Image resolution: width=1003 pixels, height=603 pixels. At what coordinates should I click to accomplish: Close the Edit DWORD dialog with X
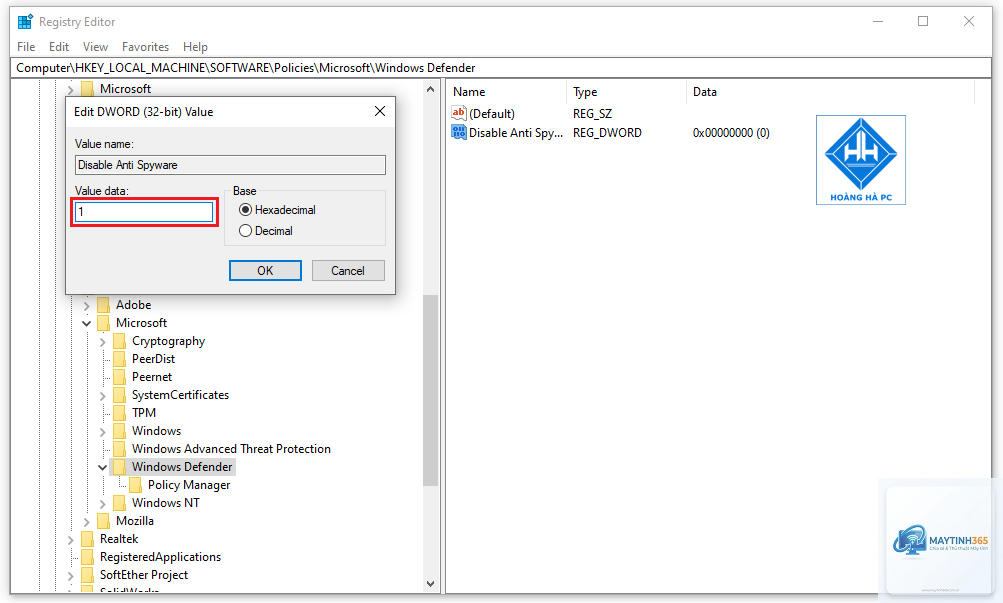coord(380,111)
